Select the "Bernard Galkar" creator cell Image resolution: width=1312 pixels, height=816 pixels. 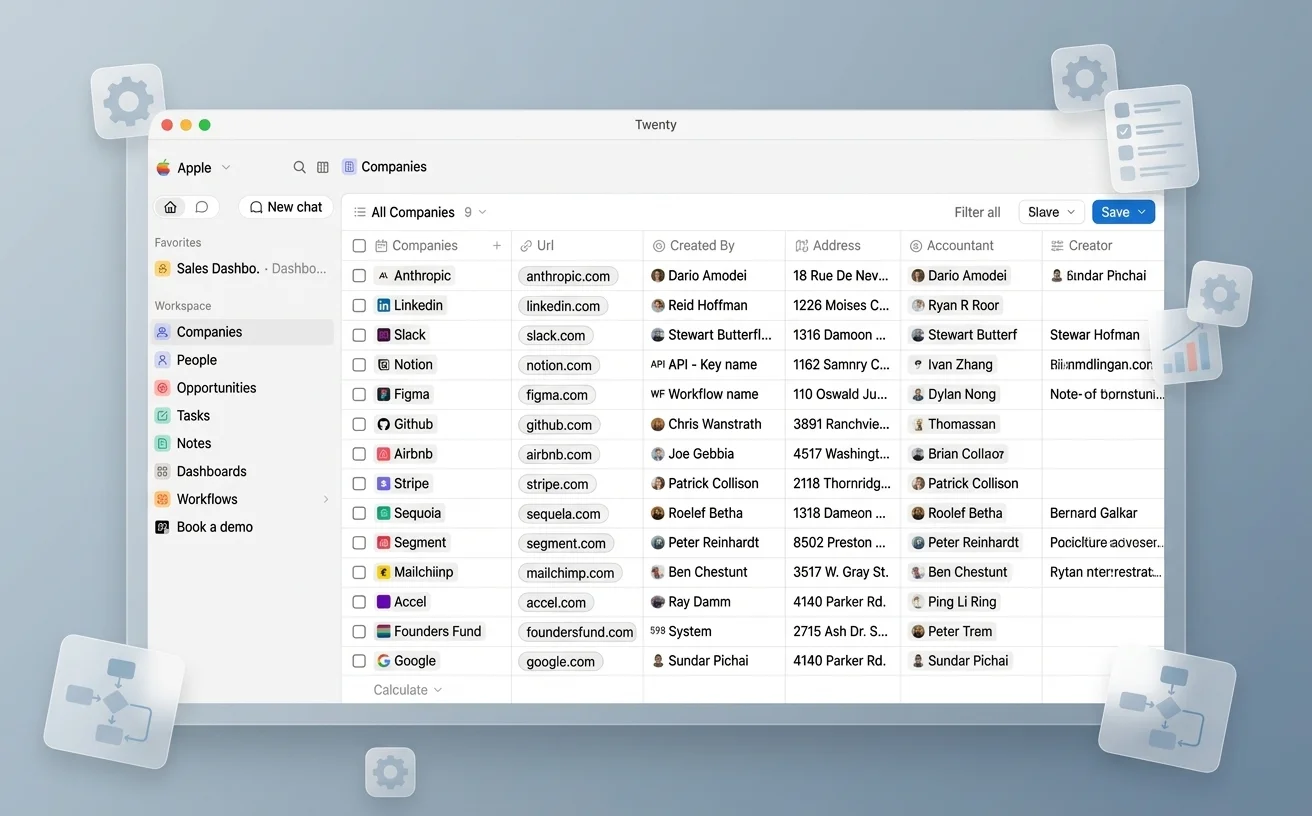pyautogui.click(x=1103, y=513)
